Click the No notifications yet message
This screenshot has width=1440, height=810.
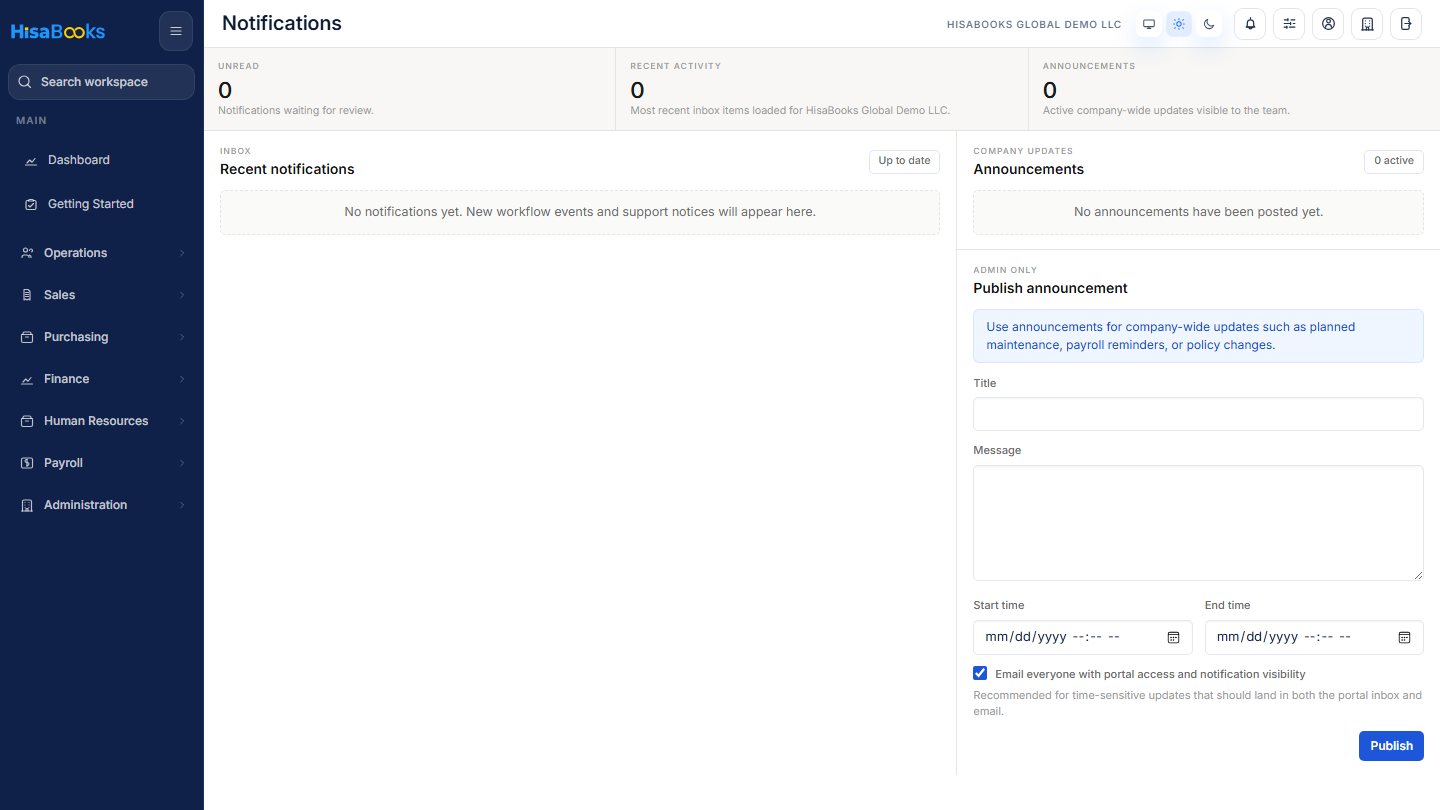coord(580,212)
